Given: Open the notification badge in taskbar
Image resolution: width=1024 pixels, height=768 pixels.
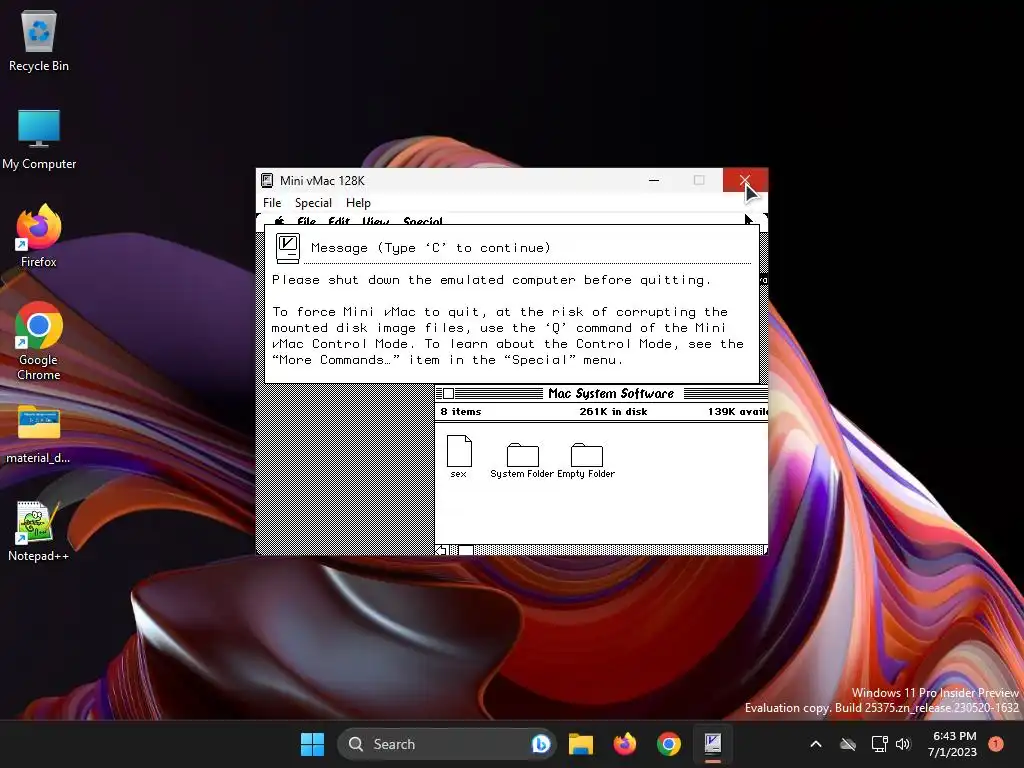Looking at the screenshot, I should [x=996, y=743].
